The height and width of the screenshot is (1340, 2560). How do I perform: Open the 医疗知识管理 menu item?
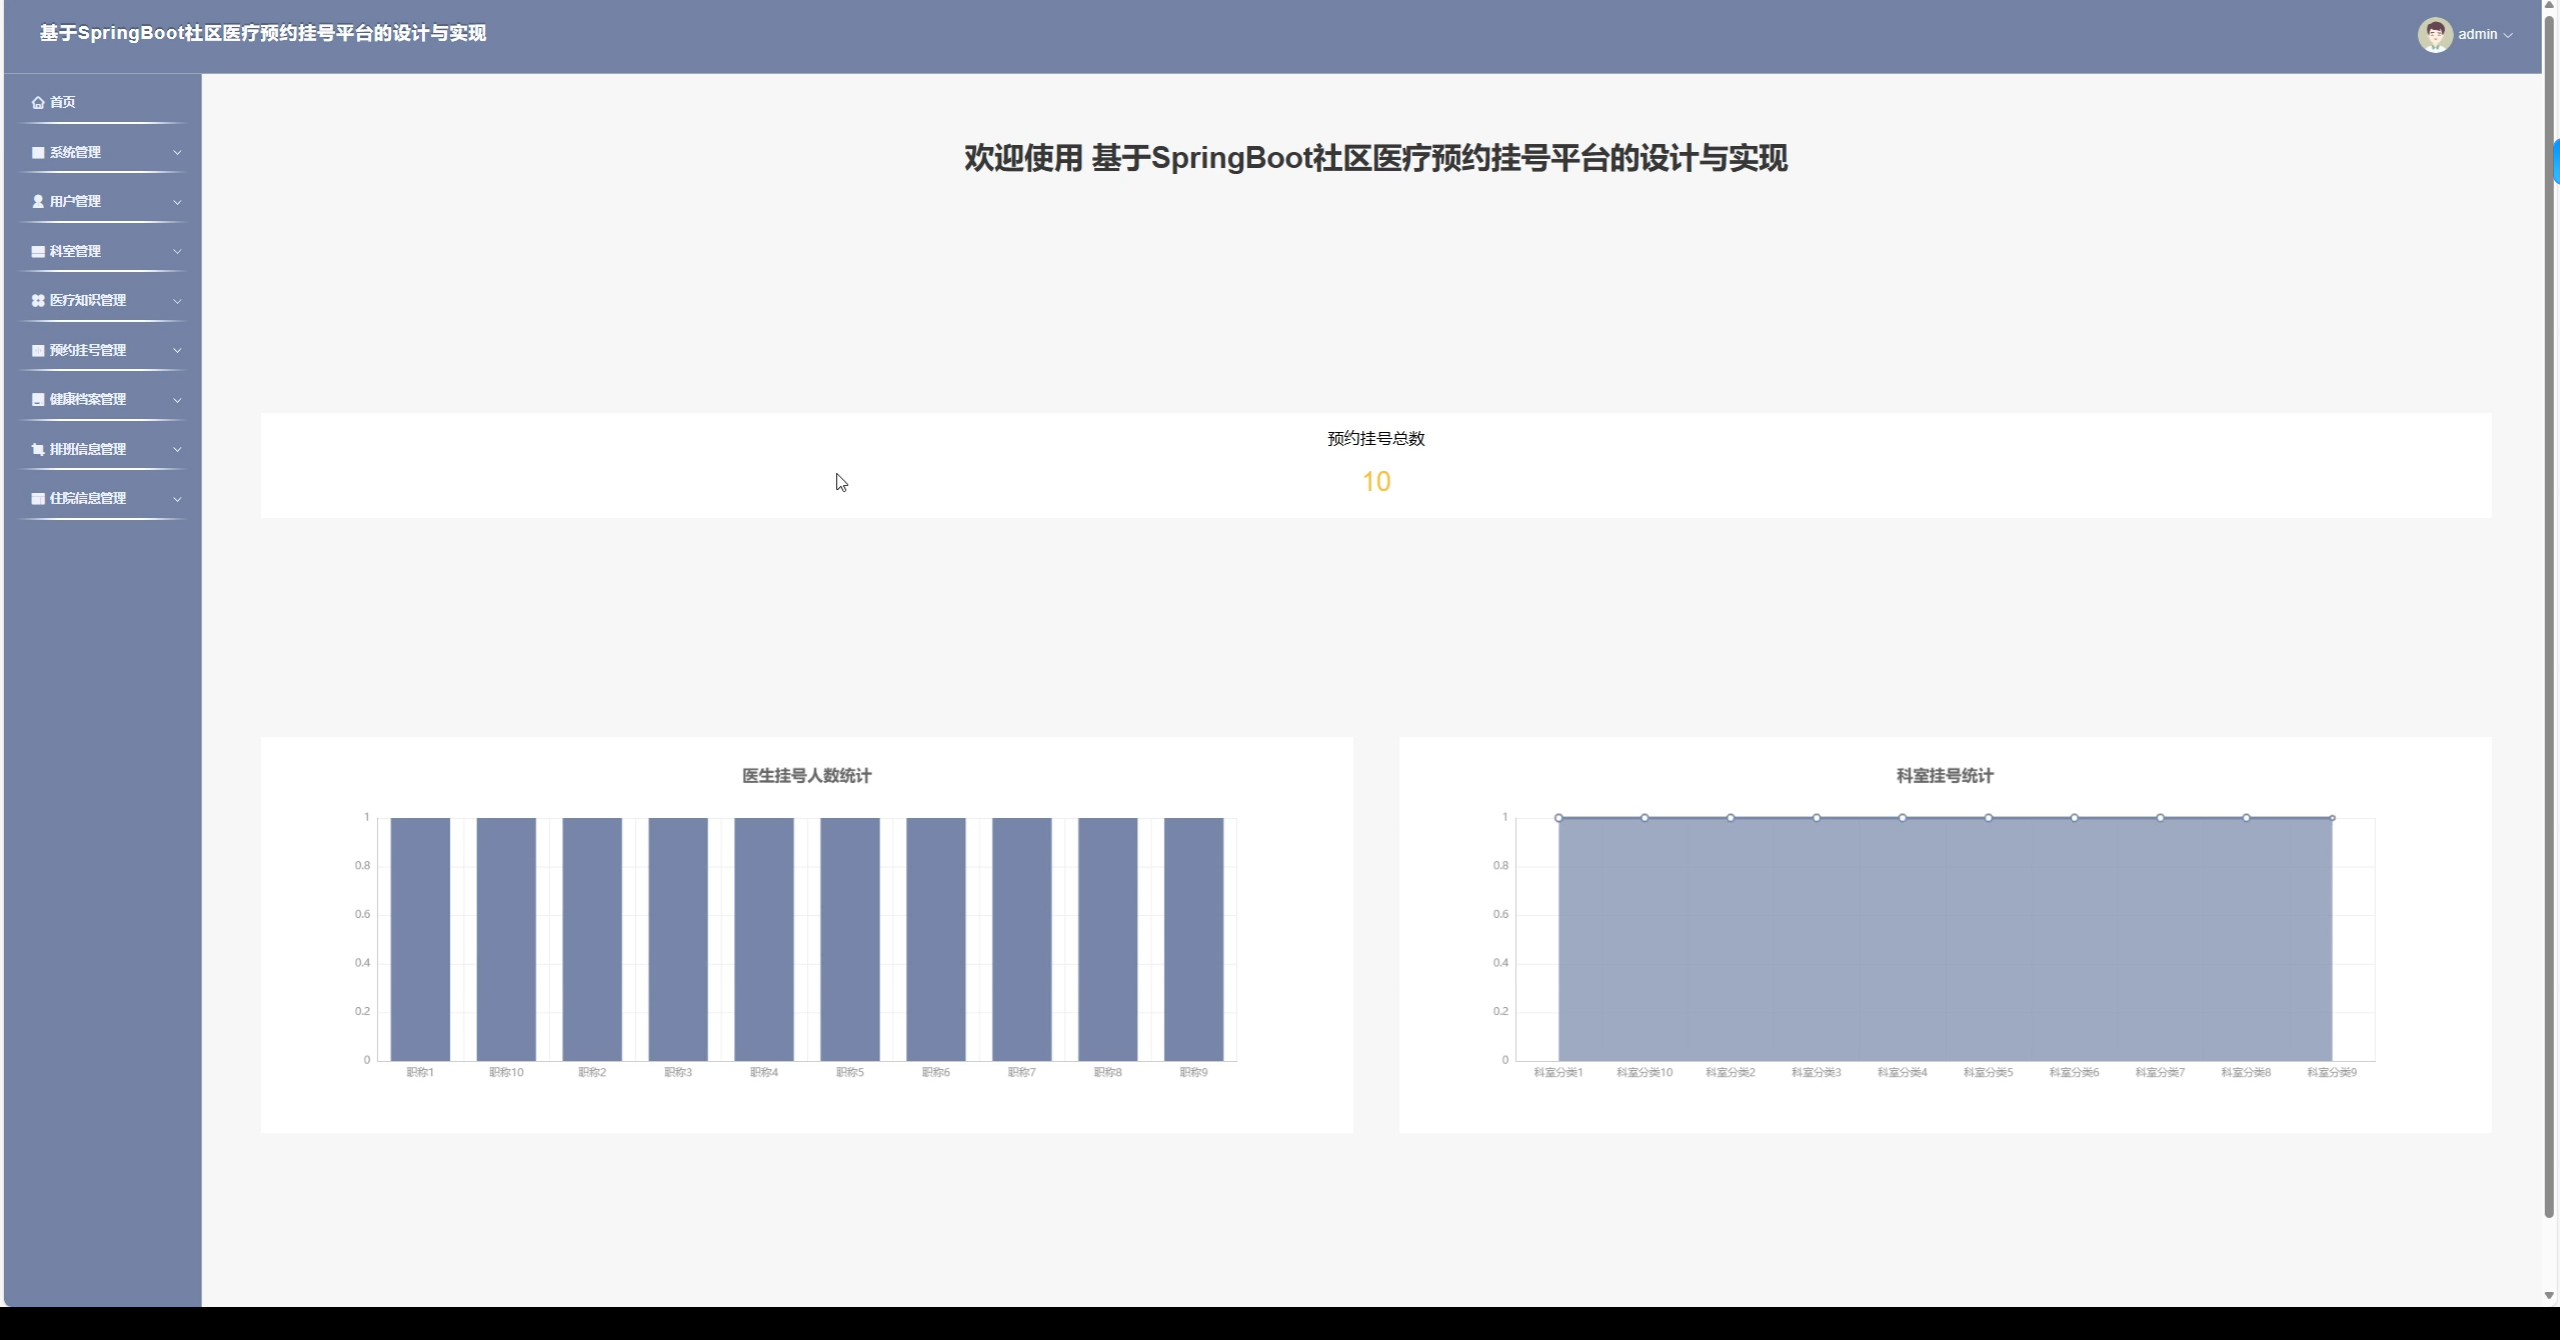tap(88, 301)
